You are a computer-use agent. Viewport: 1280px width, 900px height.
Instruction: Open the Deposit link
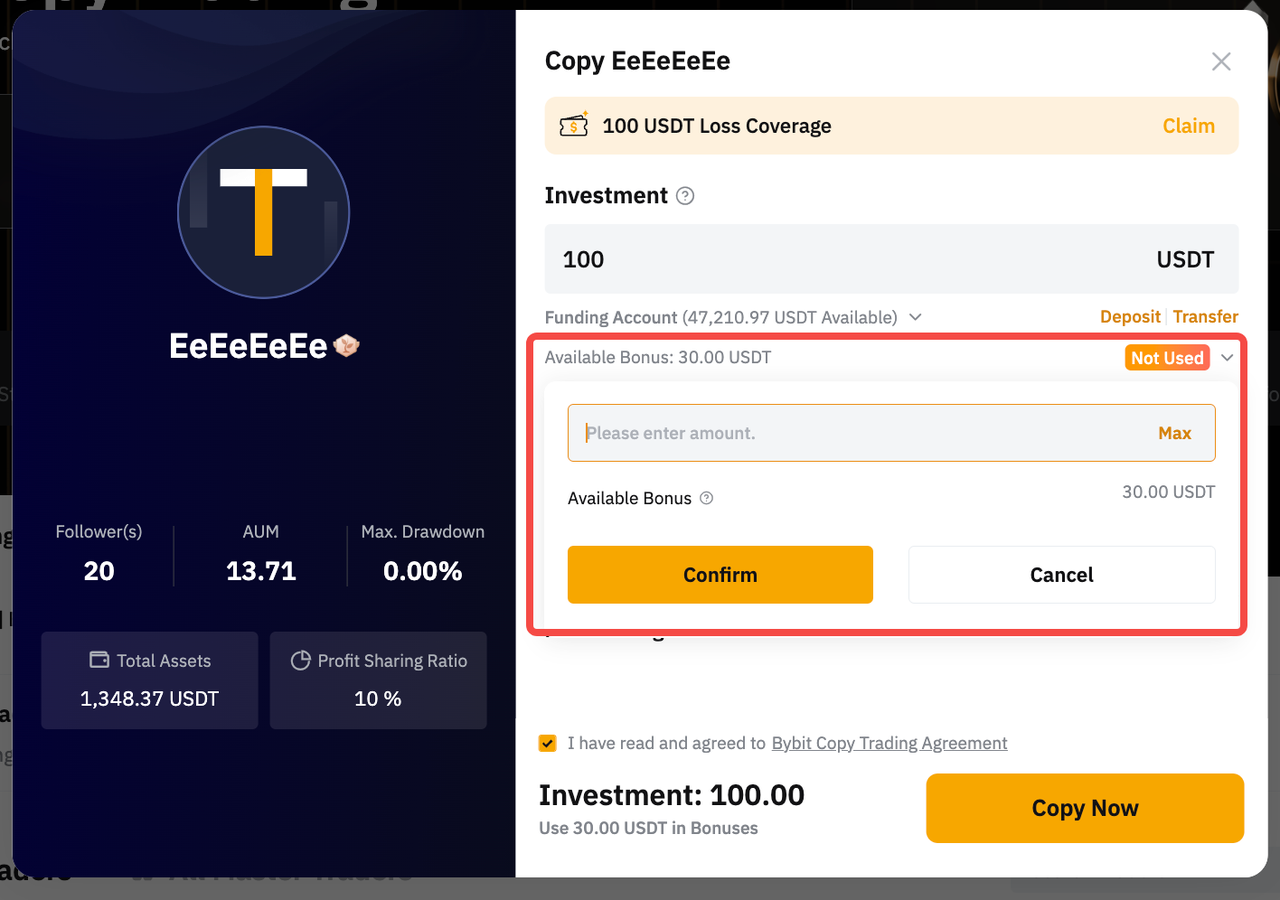pos(1130,317)
